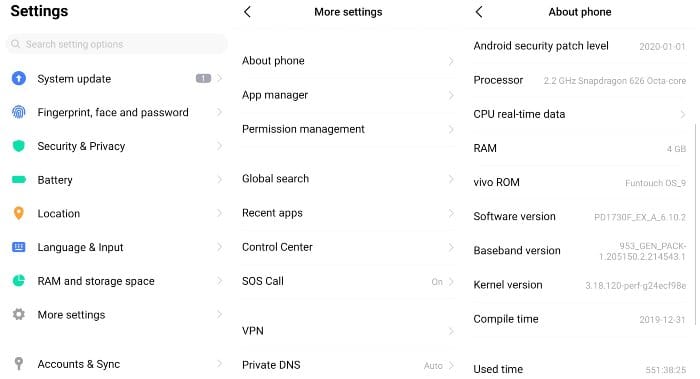Select the Security & Privacy shield icon
The image size is (700, 379).
click(x=19, y=146)
